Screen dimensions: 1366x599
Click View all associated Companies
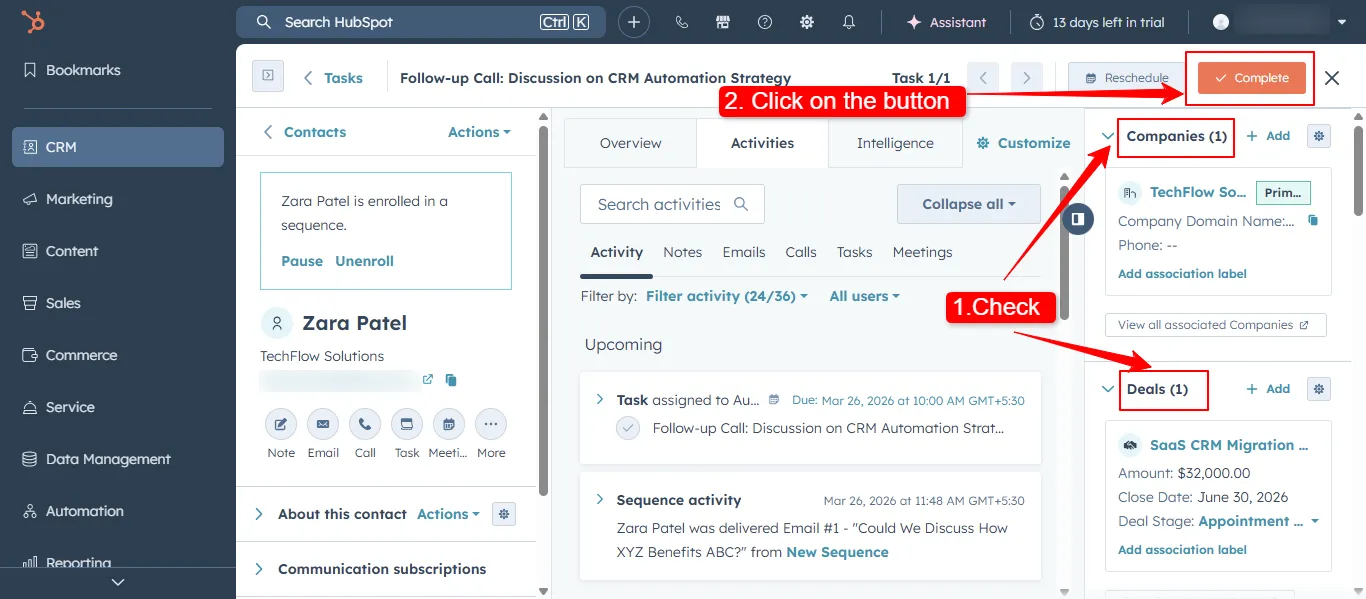pos(1216,325)
